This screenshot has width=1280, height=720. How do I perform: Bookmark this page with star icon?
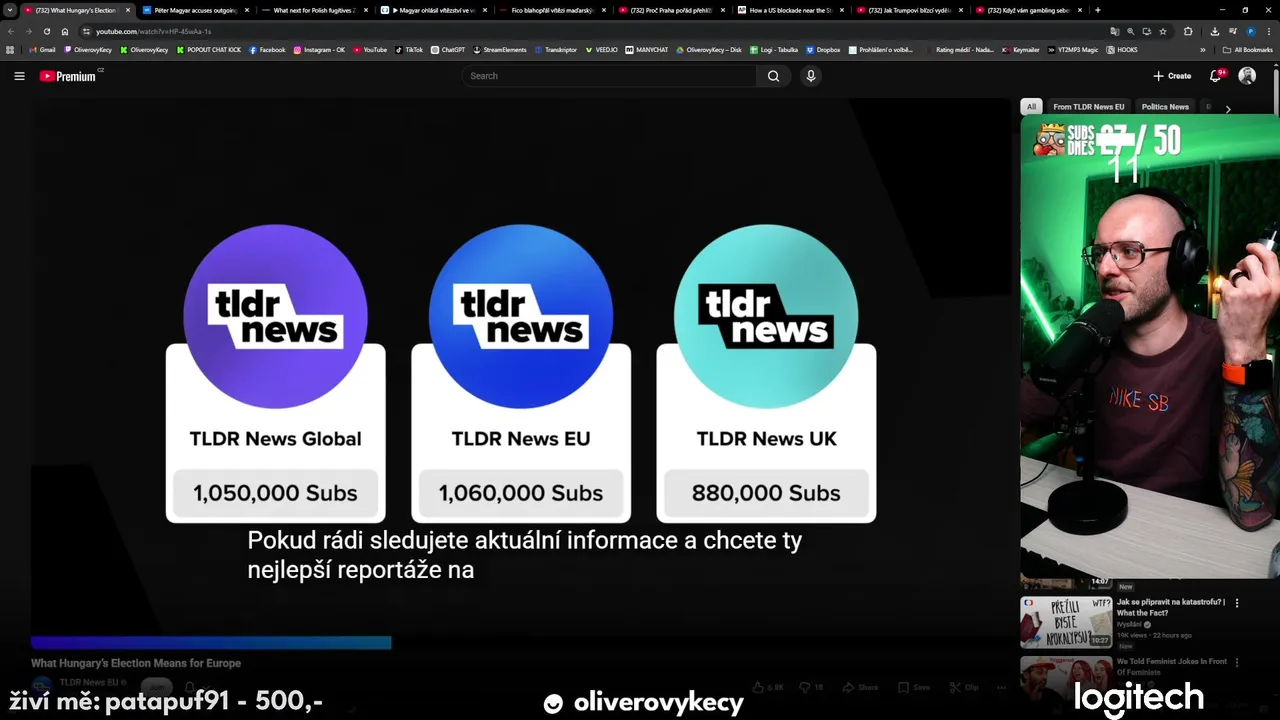click(1163, 31)
